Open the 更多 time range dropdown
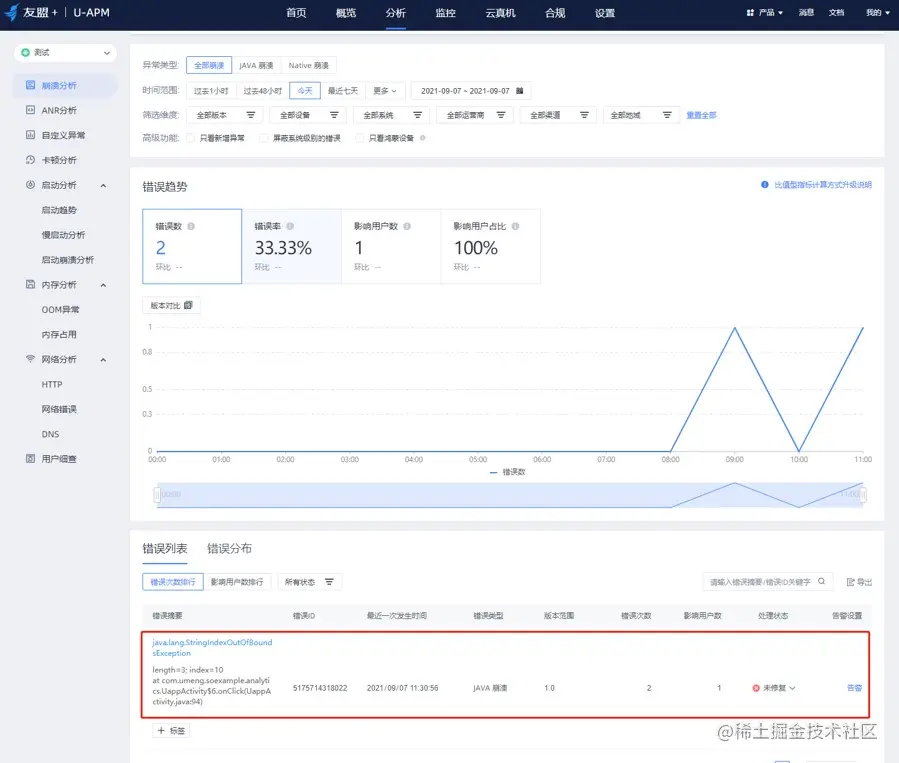The width and height of the screenshot is (899, 763). tap(385, 91)
